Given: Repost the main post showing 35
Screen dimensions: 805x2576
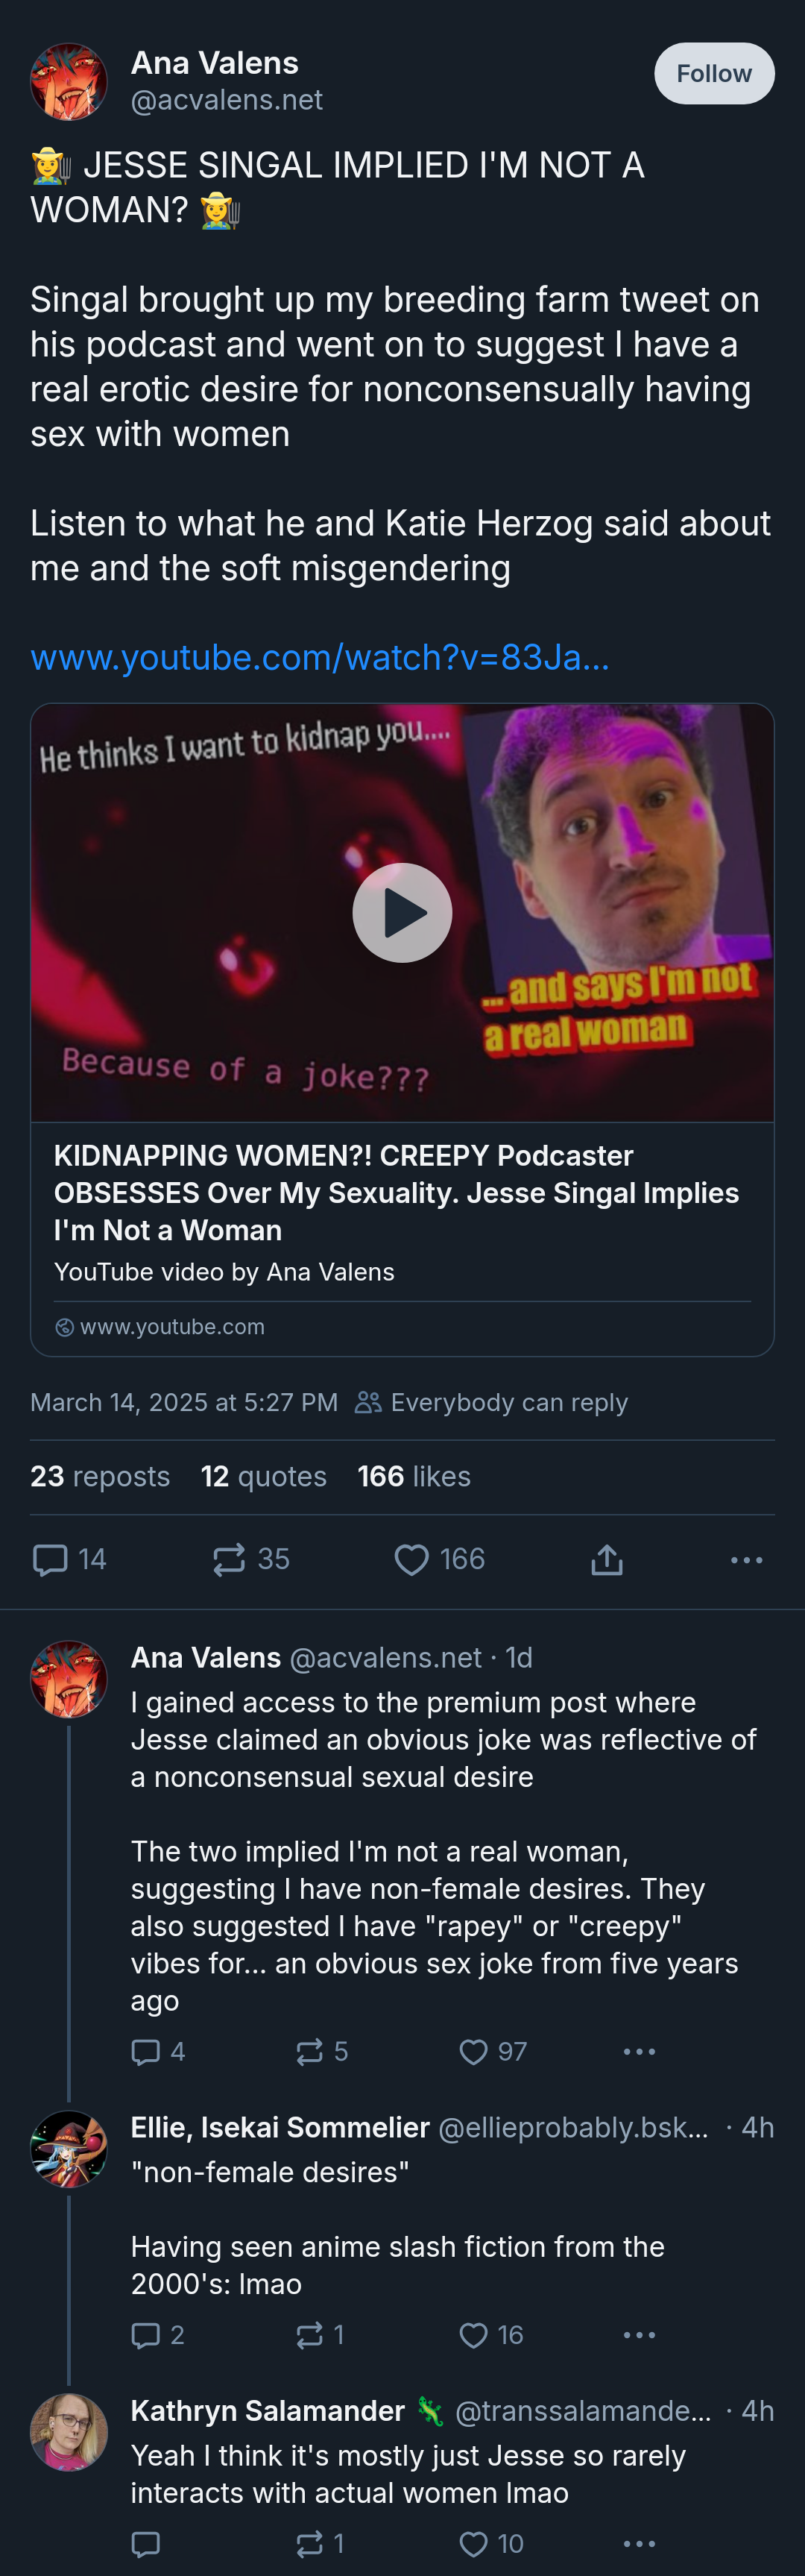Looking at the screenshot, I should [251, 1559].
